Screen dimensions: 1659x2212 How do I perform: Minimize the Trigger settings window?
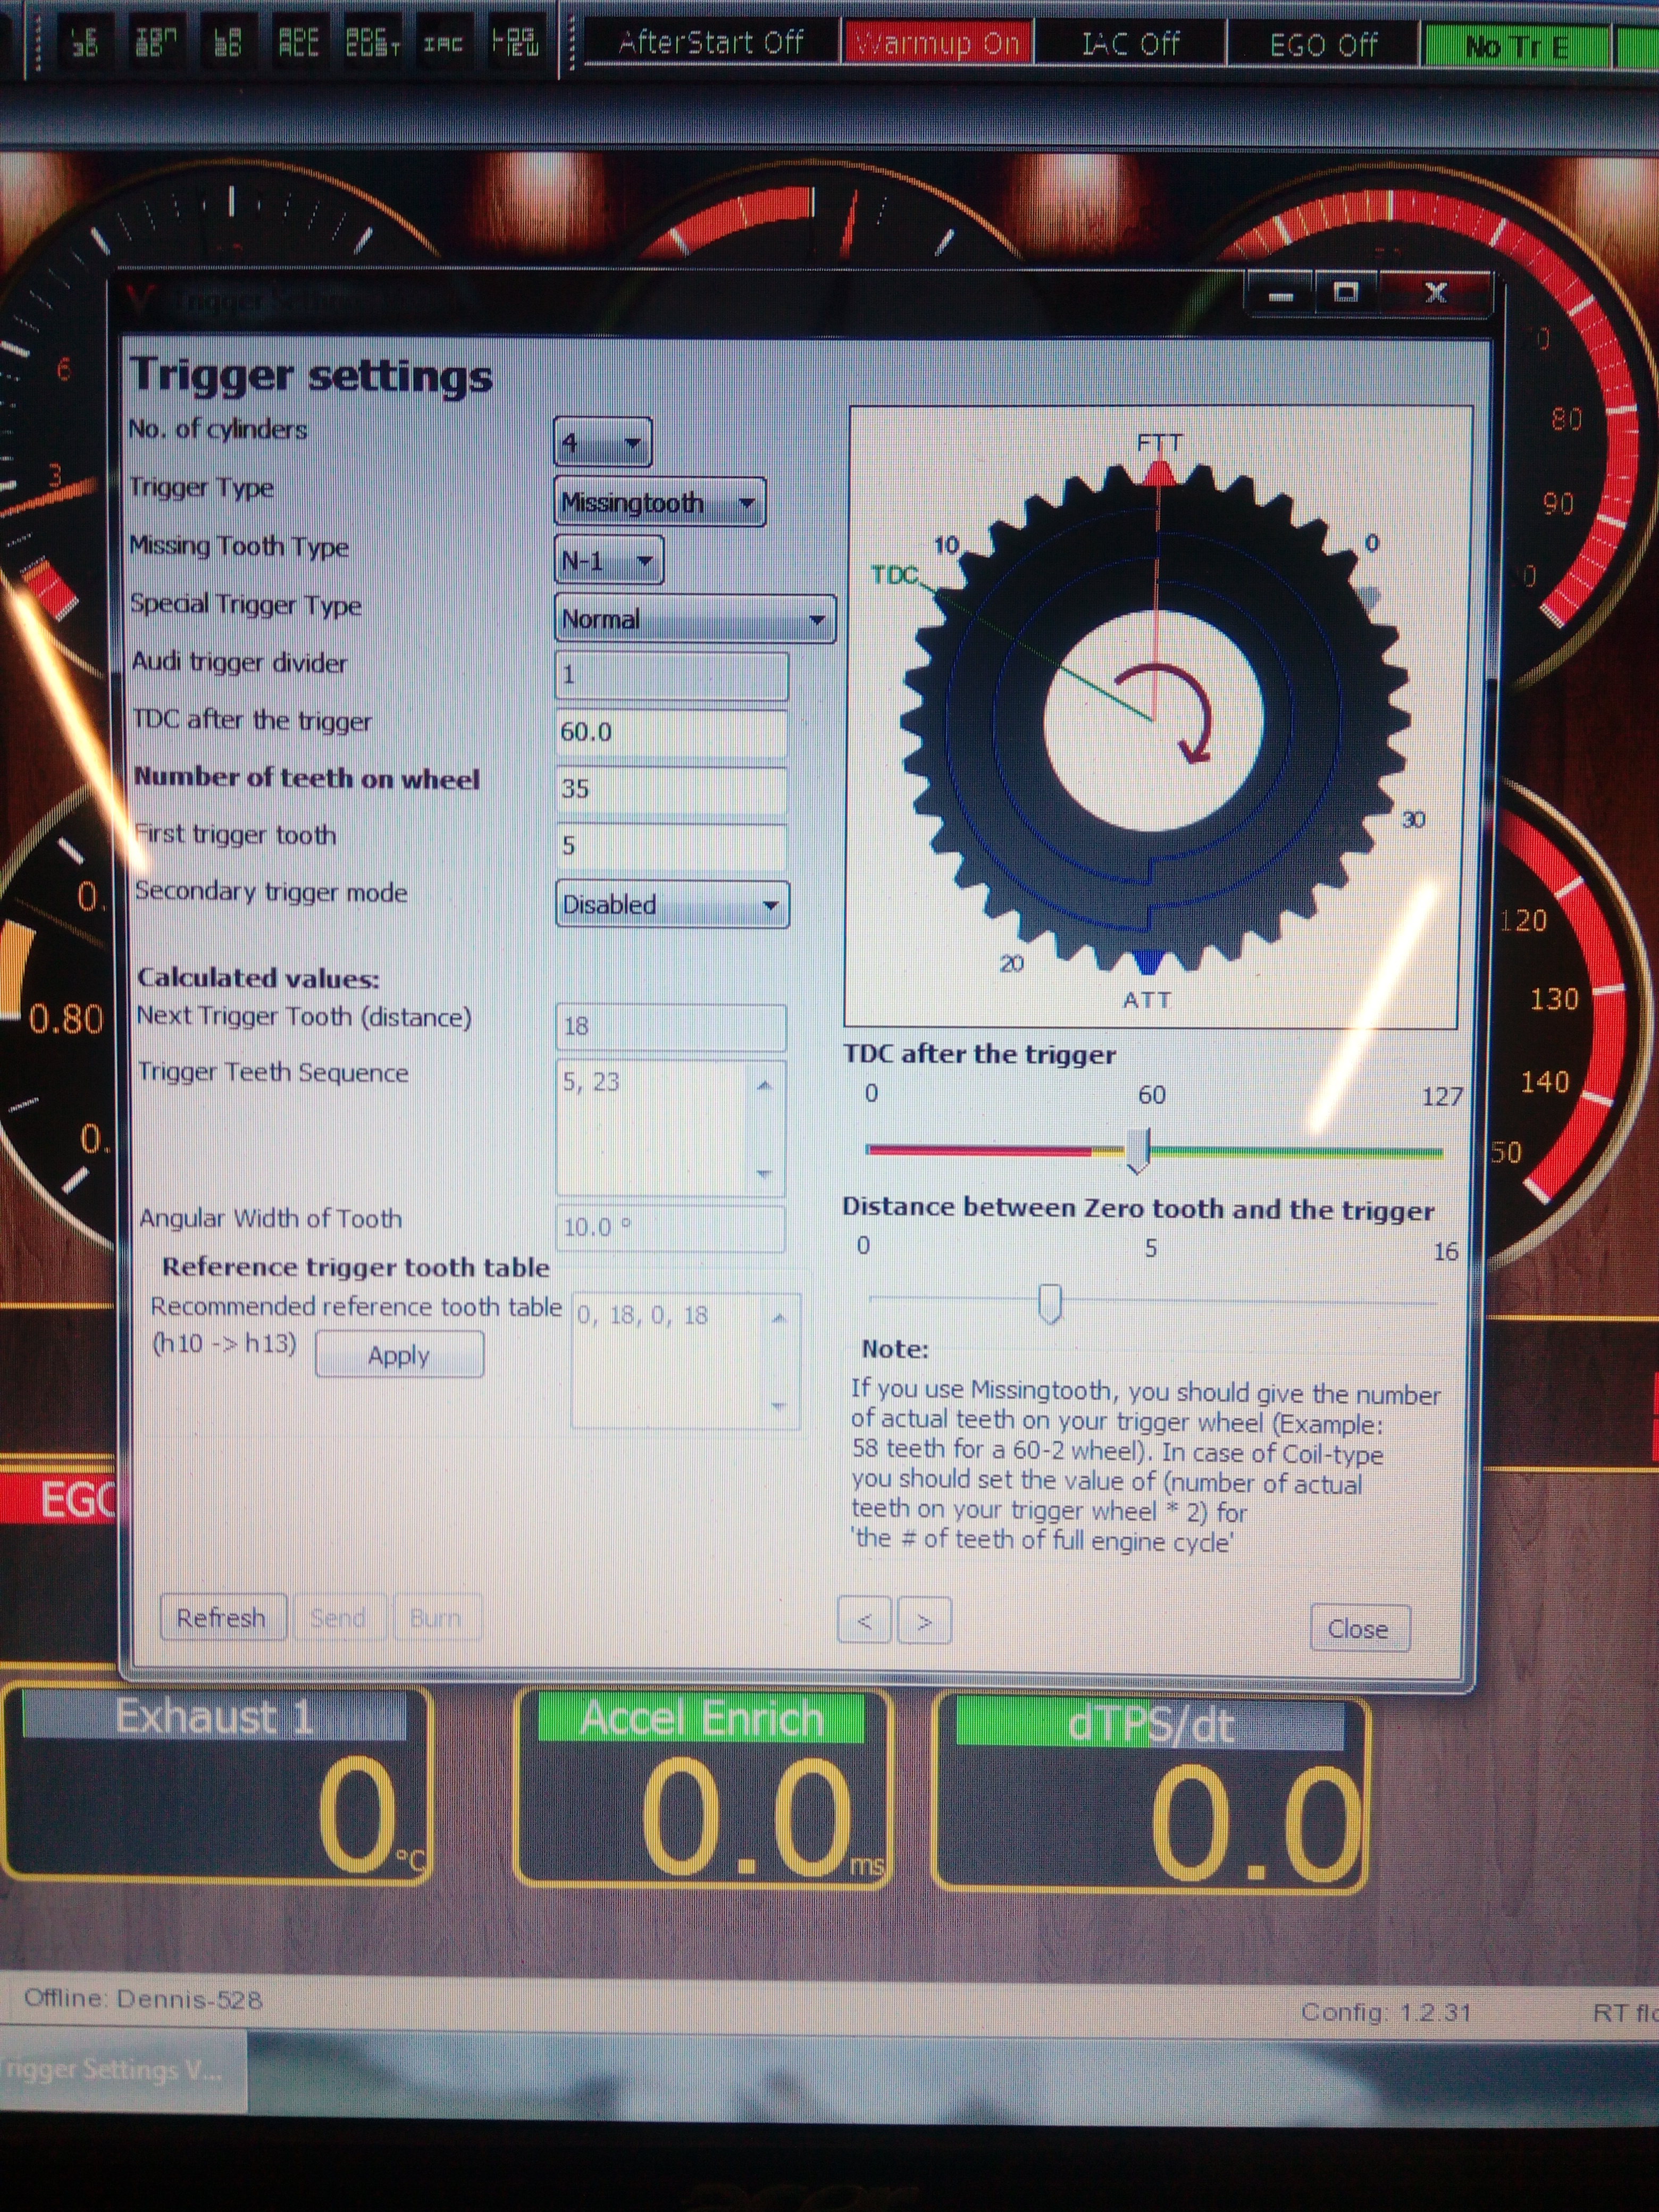point(1280,294)
